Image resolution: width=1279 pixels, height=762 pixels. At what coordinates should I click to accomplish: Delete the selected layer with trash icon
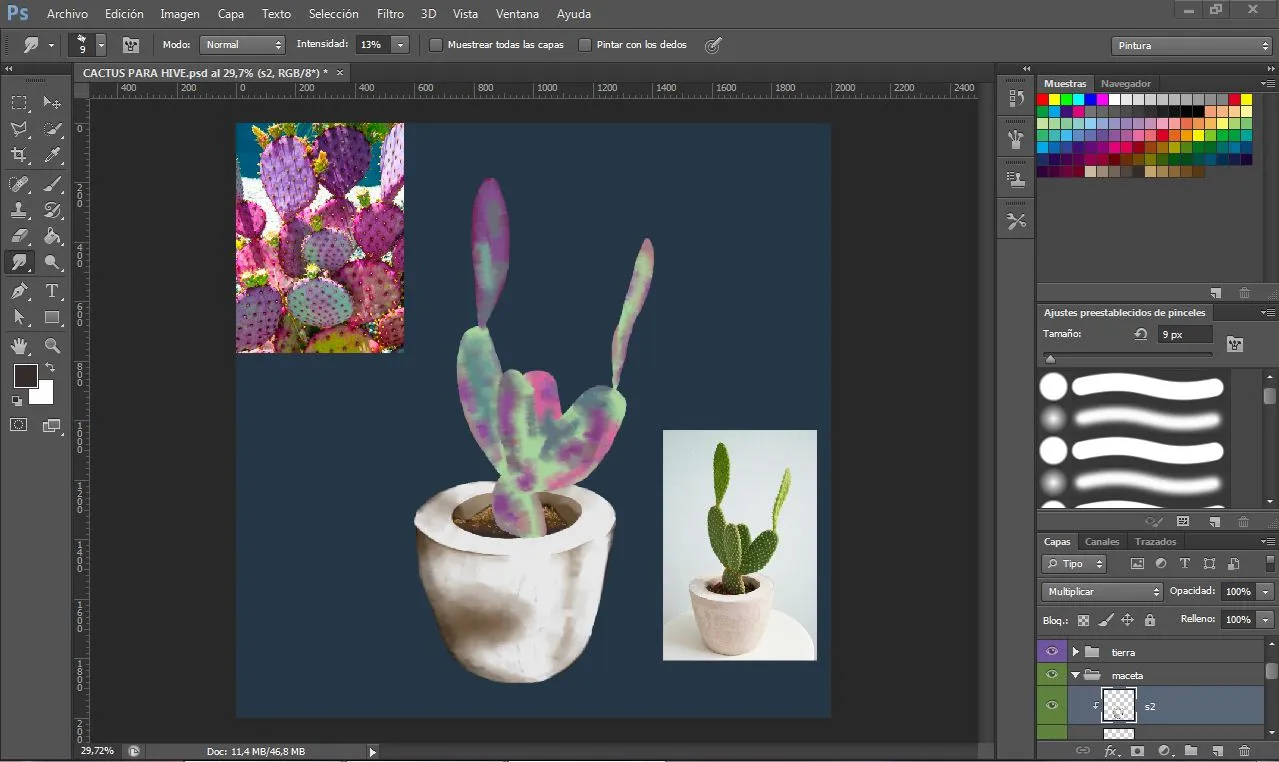[1244, 751]
